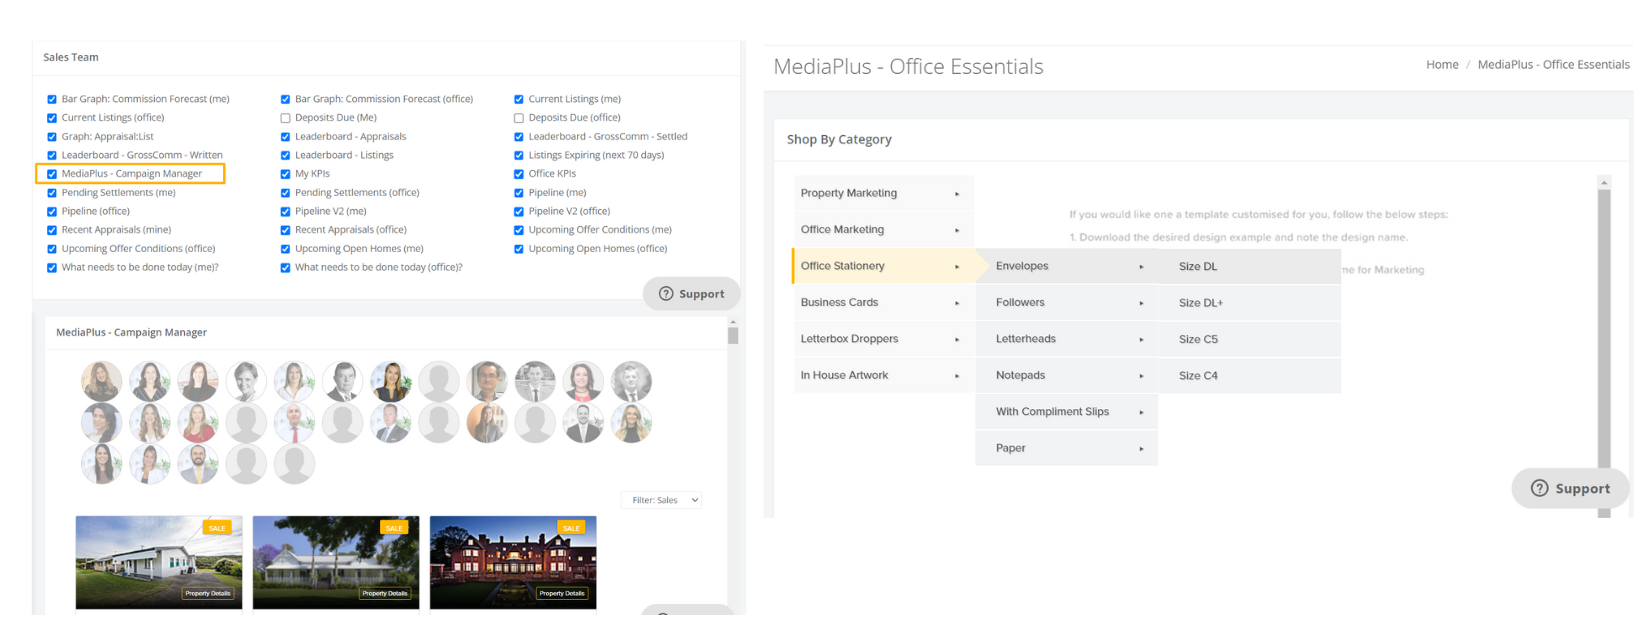Open Support help on the Office Essentials page
Image resolution: width=1650 pixels, height=625 pixels.
[x=1570, y=488]
